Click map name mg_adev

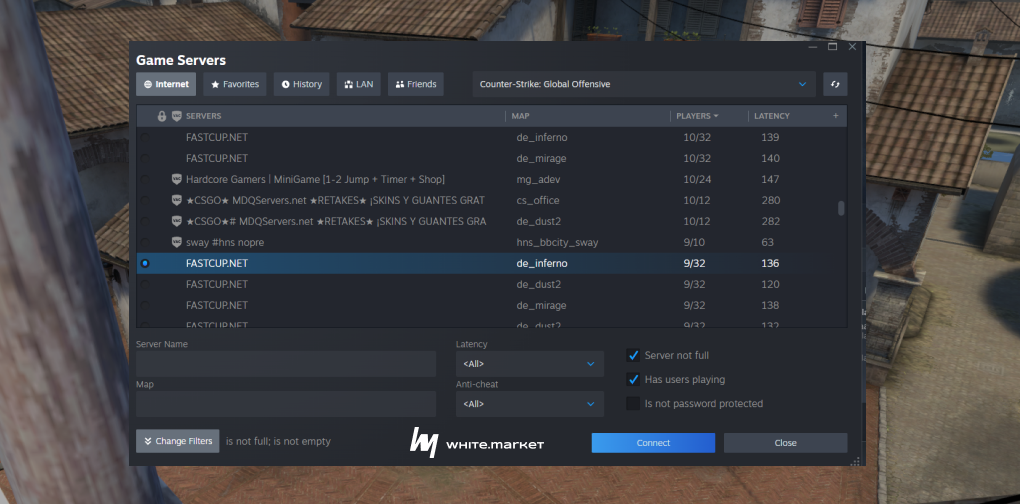click(x=539, y=179)
